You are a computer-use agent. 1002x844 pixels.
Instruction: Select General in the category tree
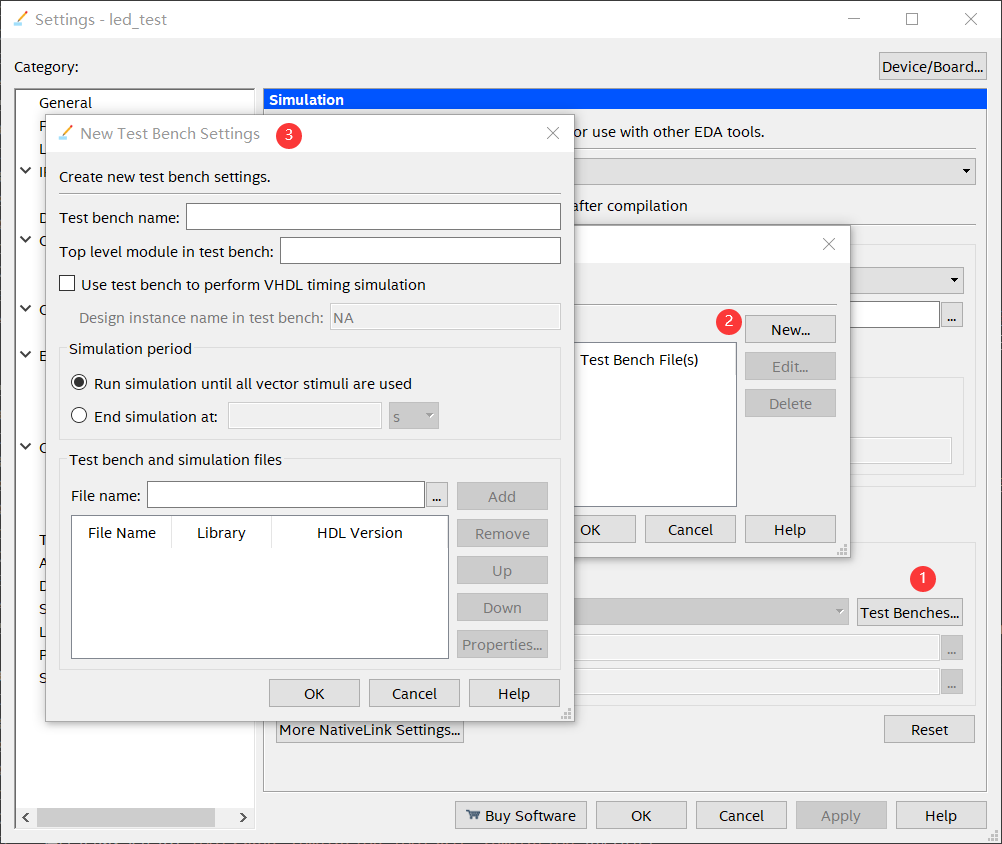coord(65,103)
